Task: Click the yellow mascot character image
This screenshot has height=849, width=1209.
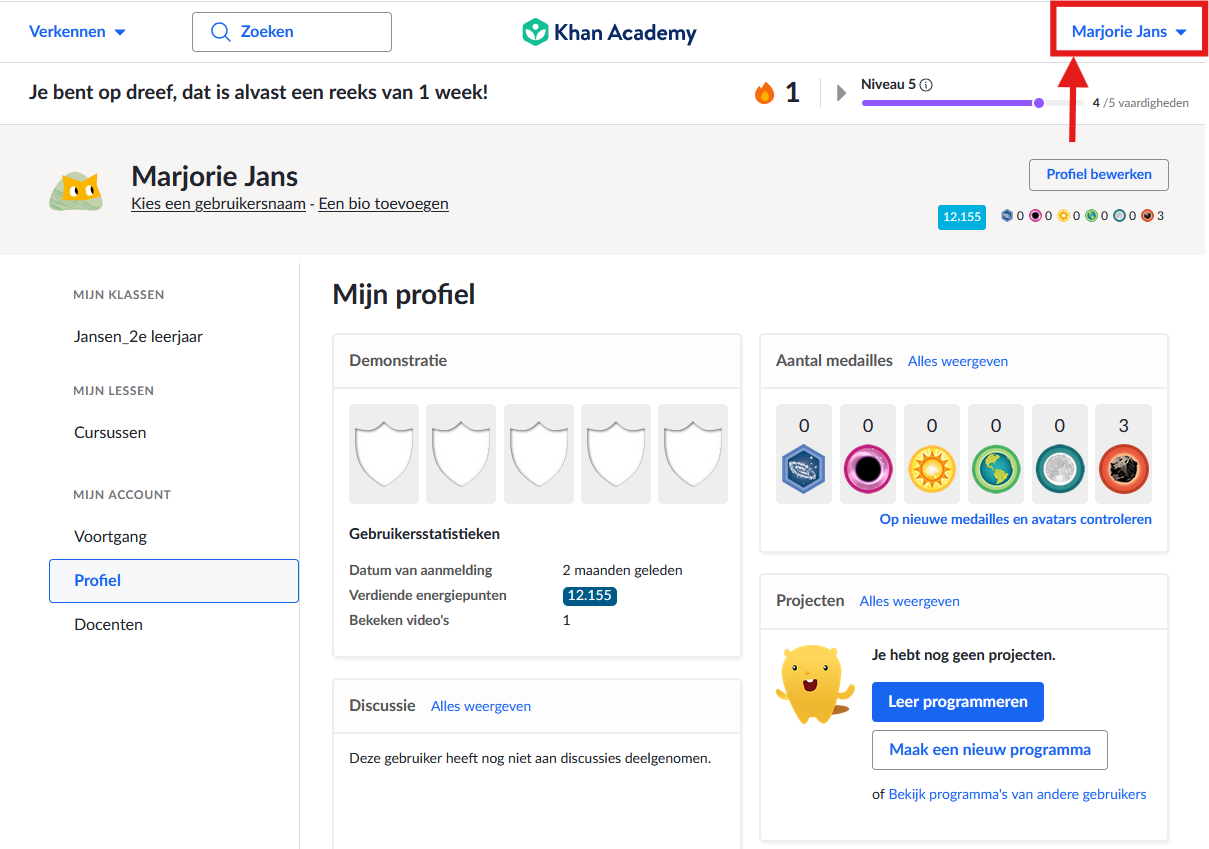Action: [x=816, y=685]
